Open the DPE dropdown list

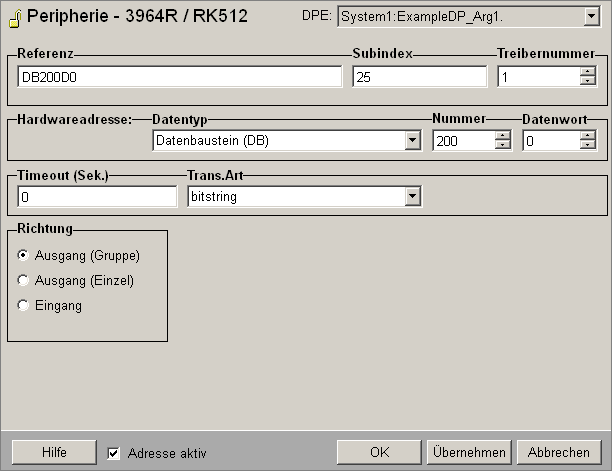click(x=592, y=16)
